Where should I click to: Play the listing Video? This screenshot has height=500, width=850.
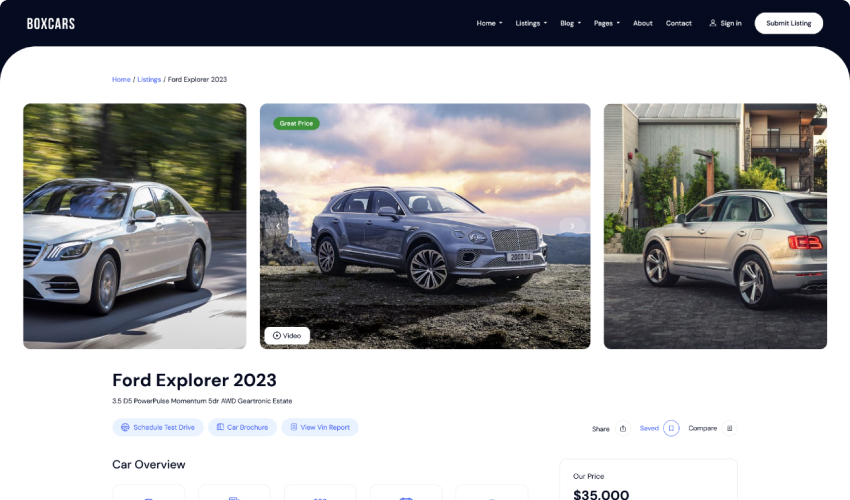[x=287, y=336]
